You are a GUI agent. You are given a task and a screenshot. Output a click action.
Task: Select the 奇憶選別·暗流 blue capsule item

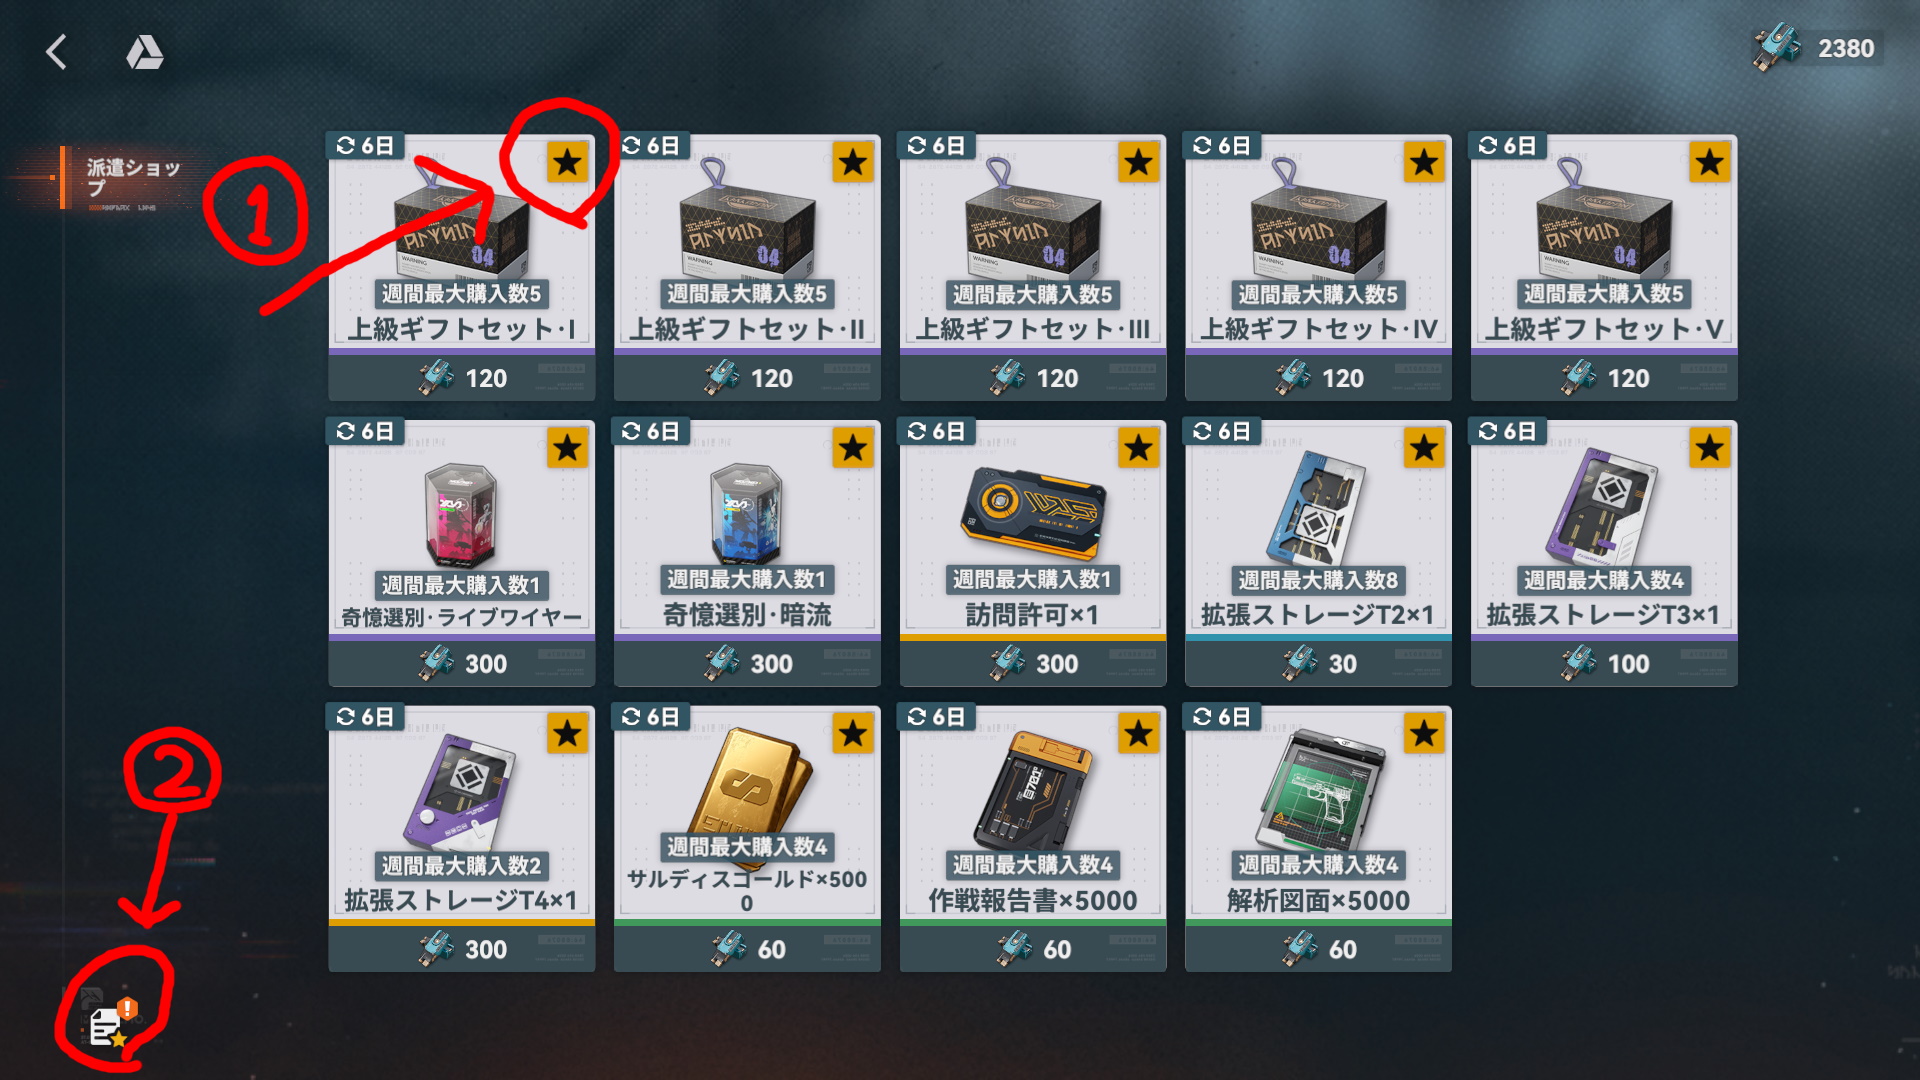pos(747,553)
